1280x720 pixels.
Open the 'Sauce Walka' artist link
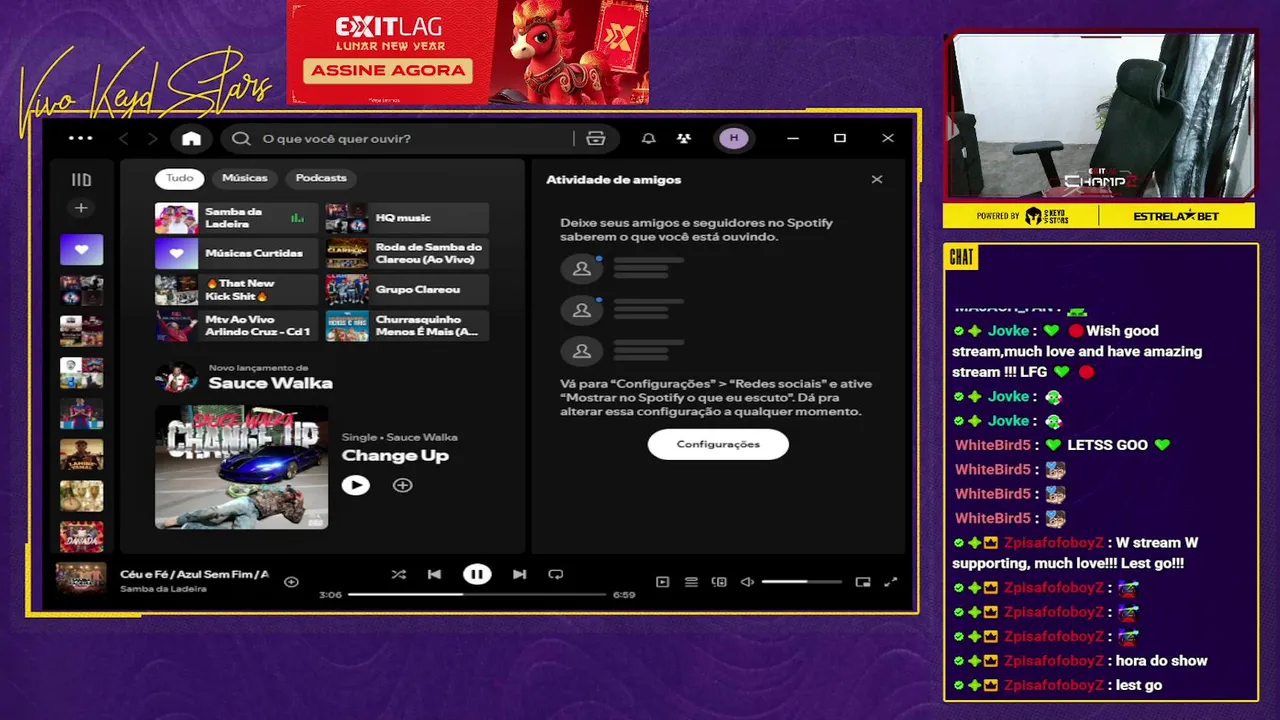[270, 383]
